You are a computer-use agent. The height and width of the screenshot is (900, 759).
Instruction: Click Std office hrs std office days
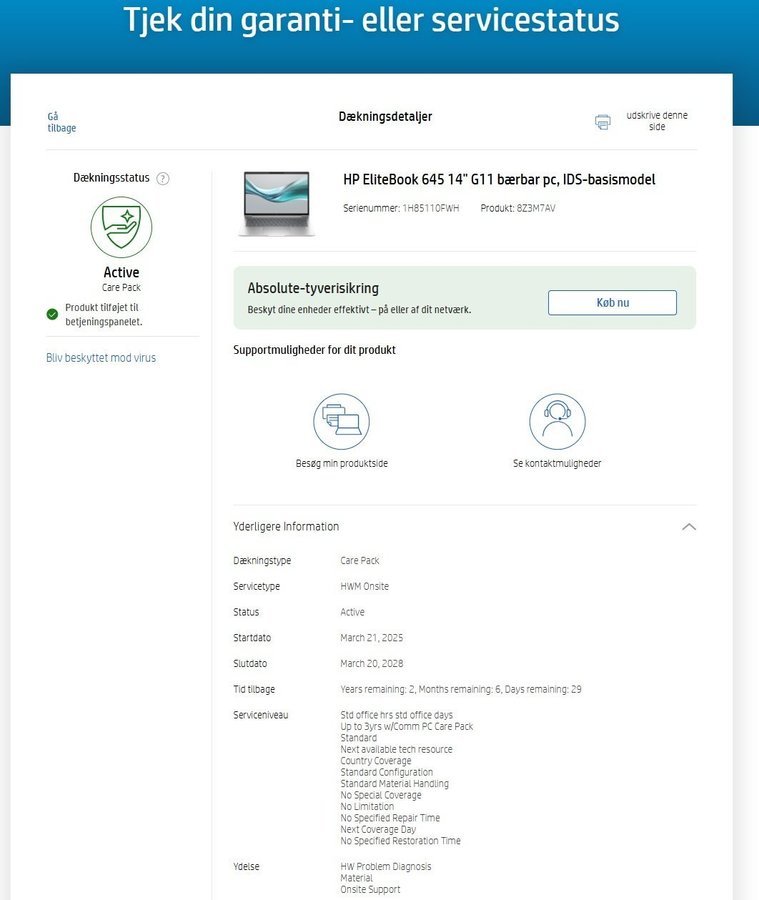pos(396,715)
